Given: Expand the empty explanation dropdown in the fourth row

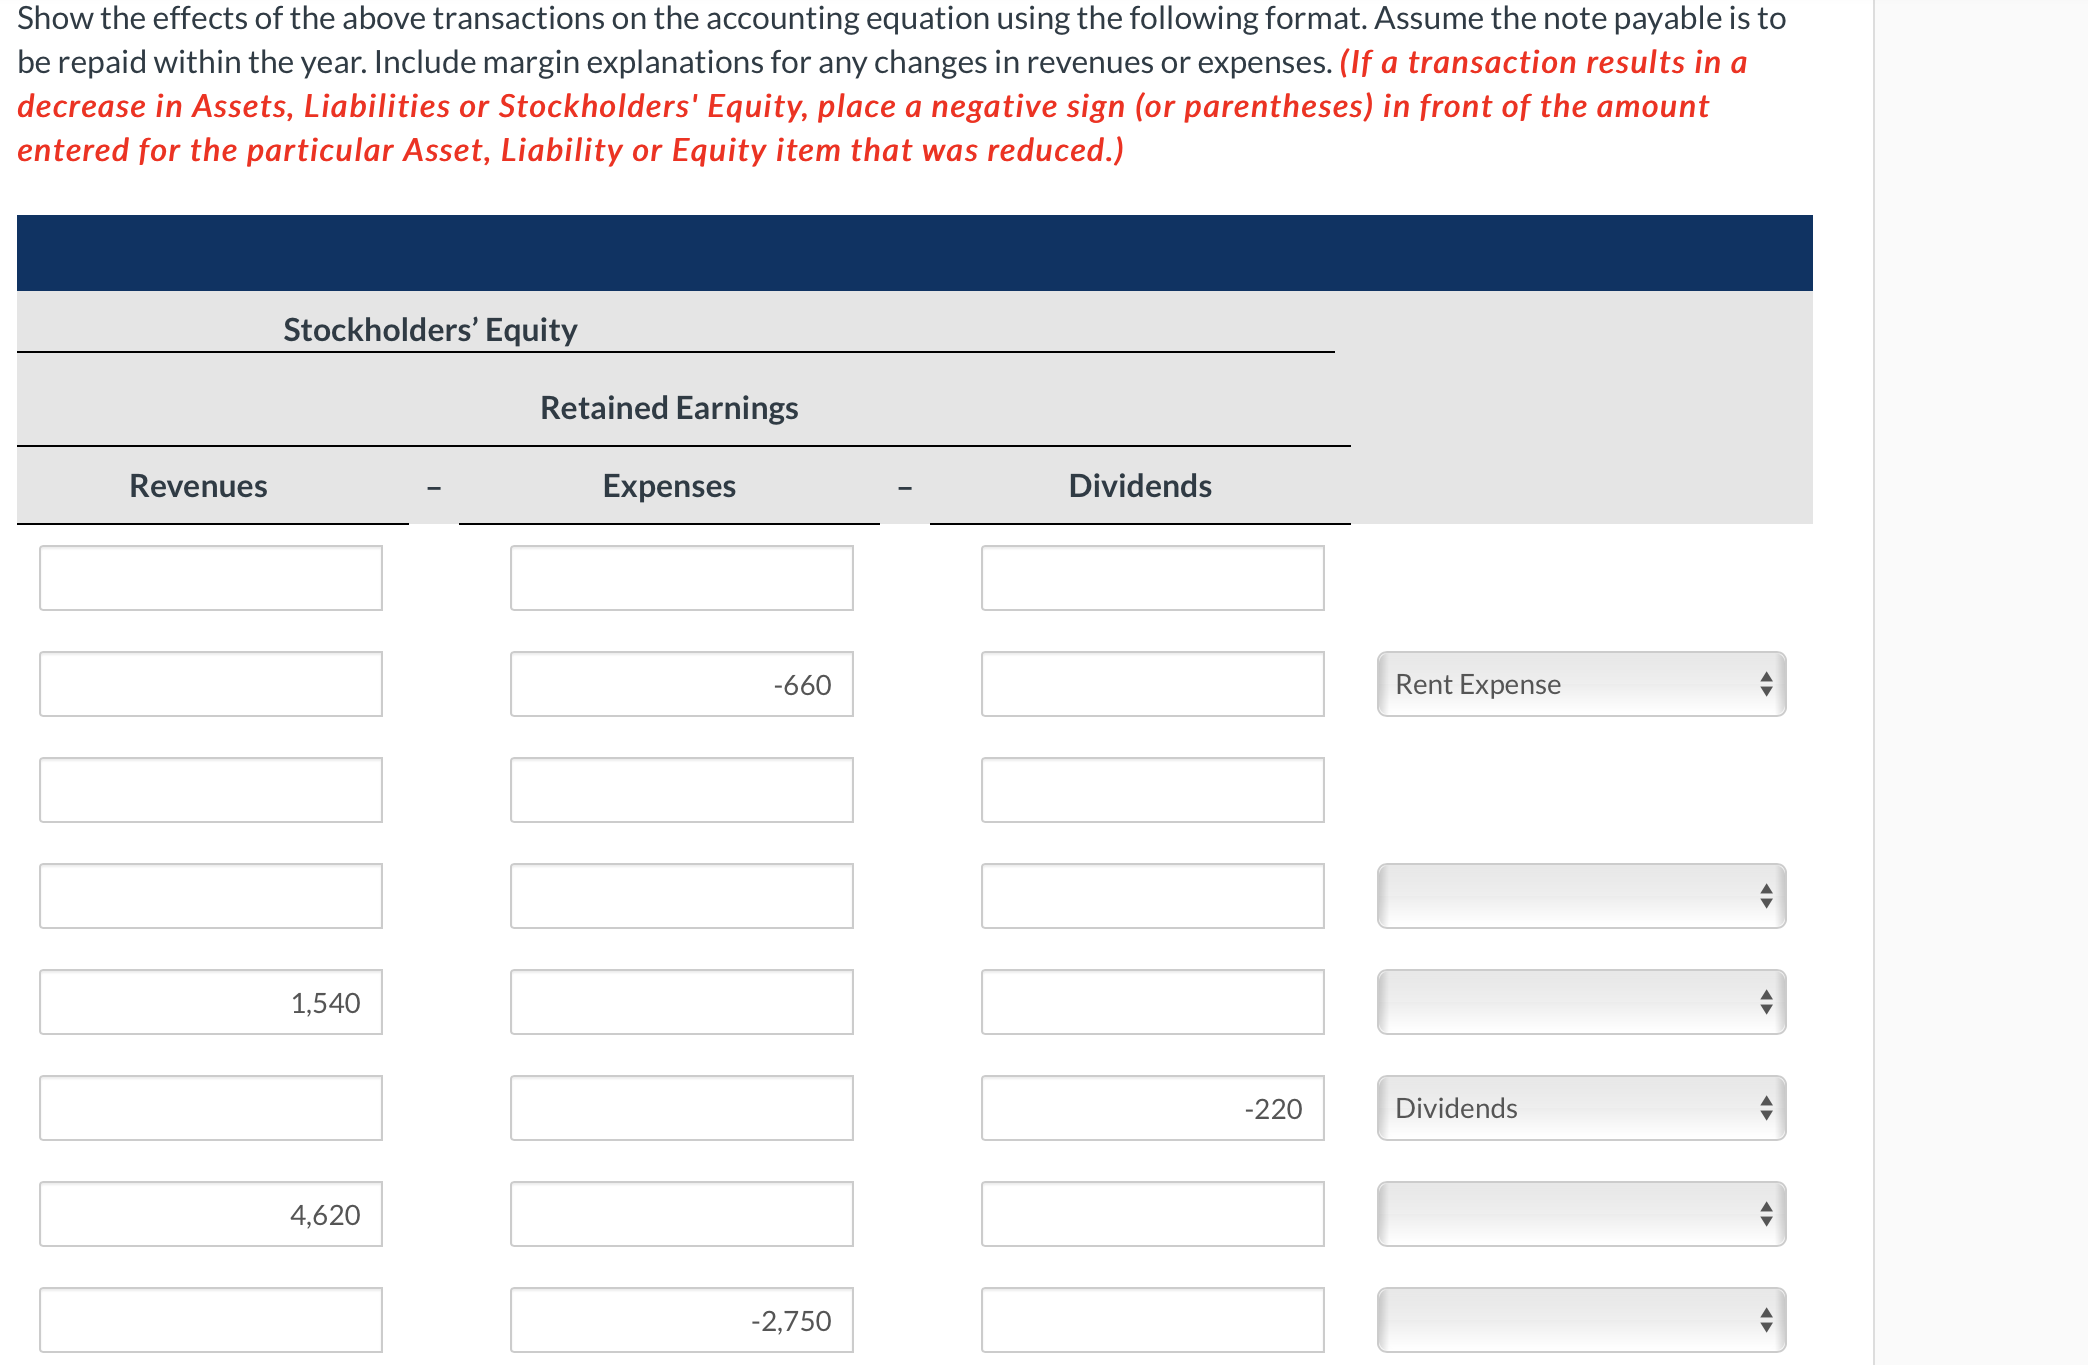Looking at the screenshot, I should [x=1580, y=896].
